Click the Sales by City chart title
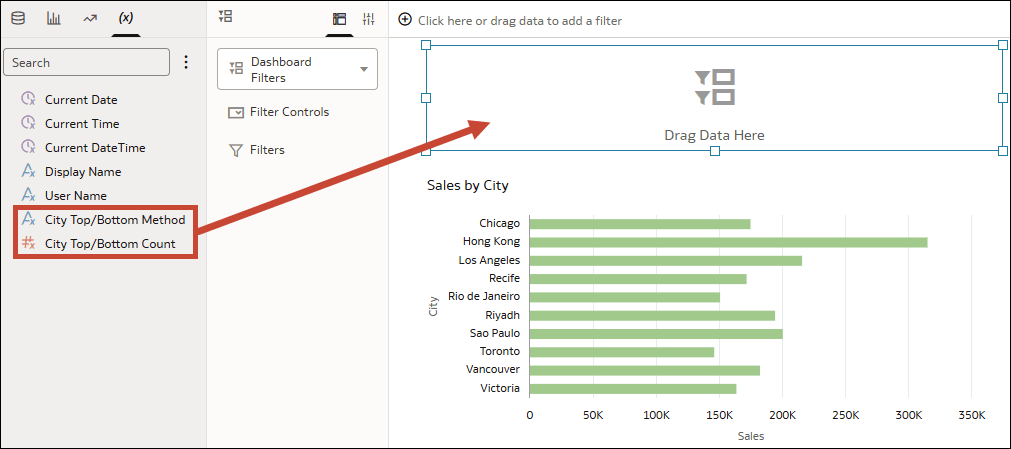The height and width of the screenshot is (449, 1011). pos(467,186)
